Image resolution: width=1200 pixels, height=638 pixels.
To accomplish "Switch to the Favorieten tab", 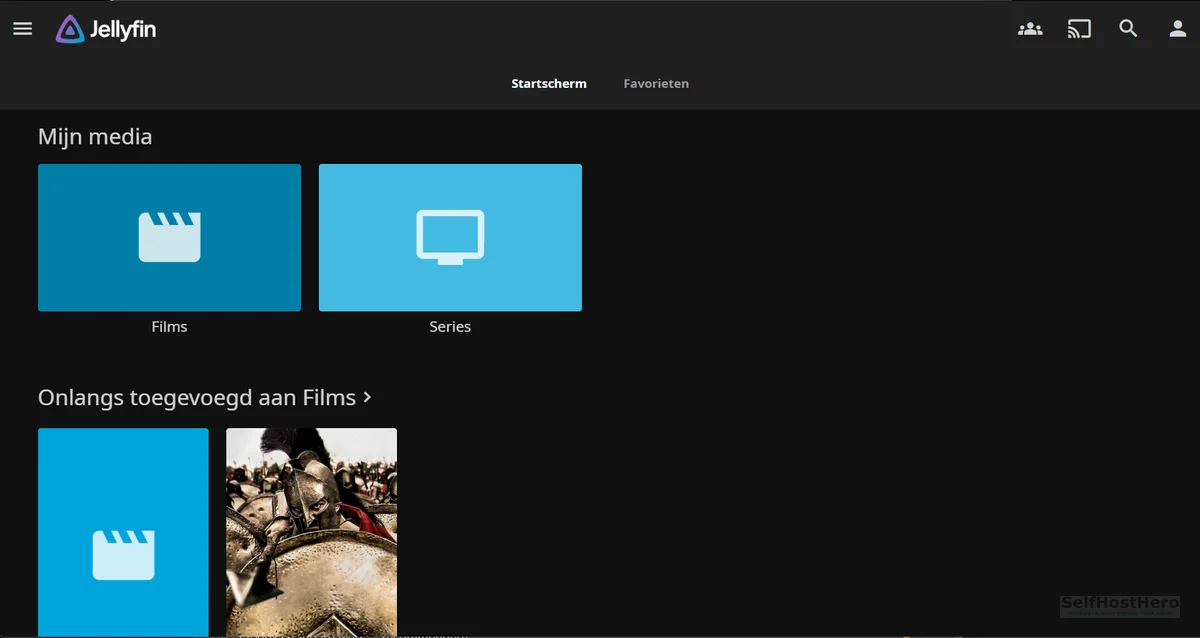I will (656, 84).
